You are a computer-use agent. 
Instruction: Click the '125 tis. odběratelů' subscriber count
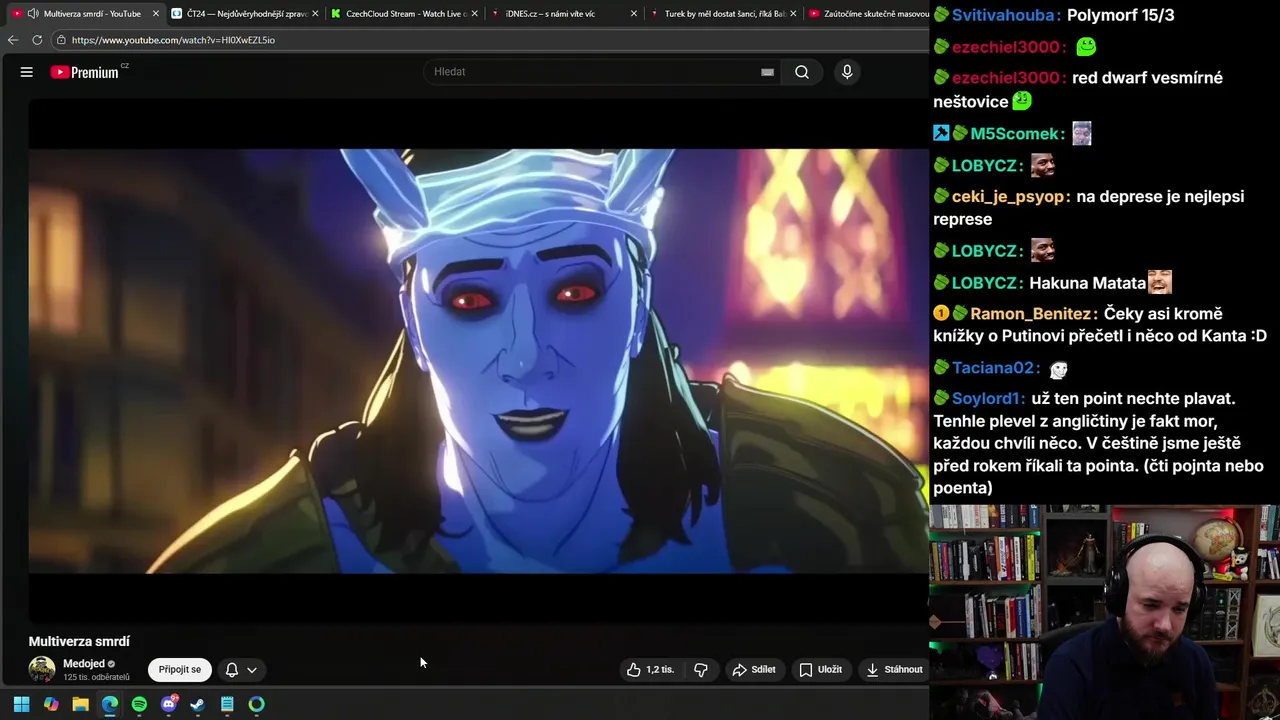[x=96, y=678]
